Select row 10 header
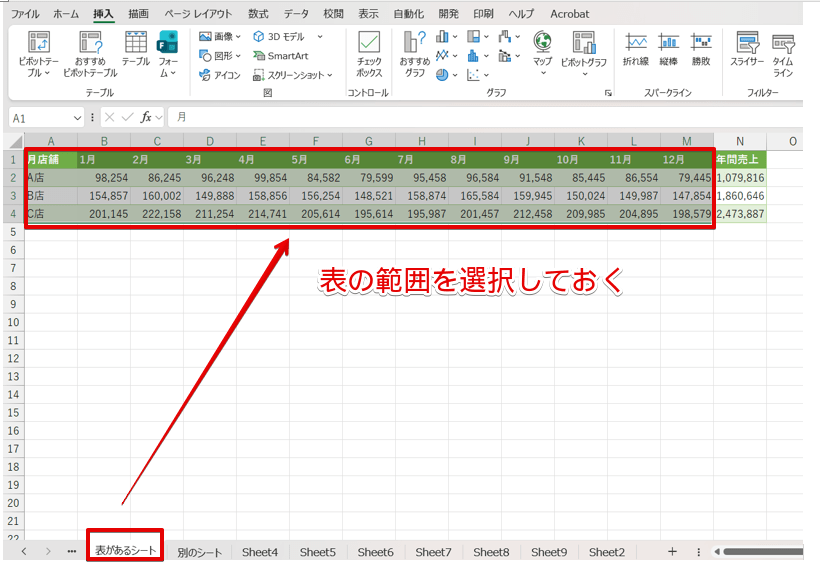 click(14, 322)
